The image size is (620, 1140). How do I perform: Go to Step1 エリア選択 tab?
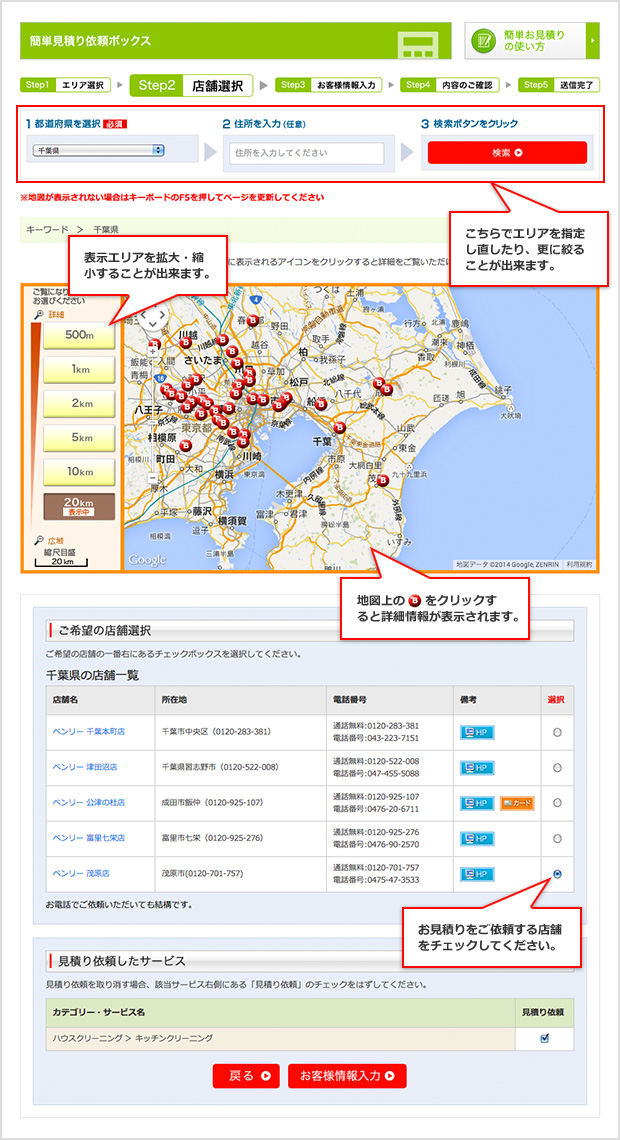pyautogui.click(x=66, y=85)
